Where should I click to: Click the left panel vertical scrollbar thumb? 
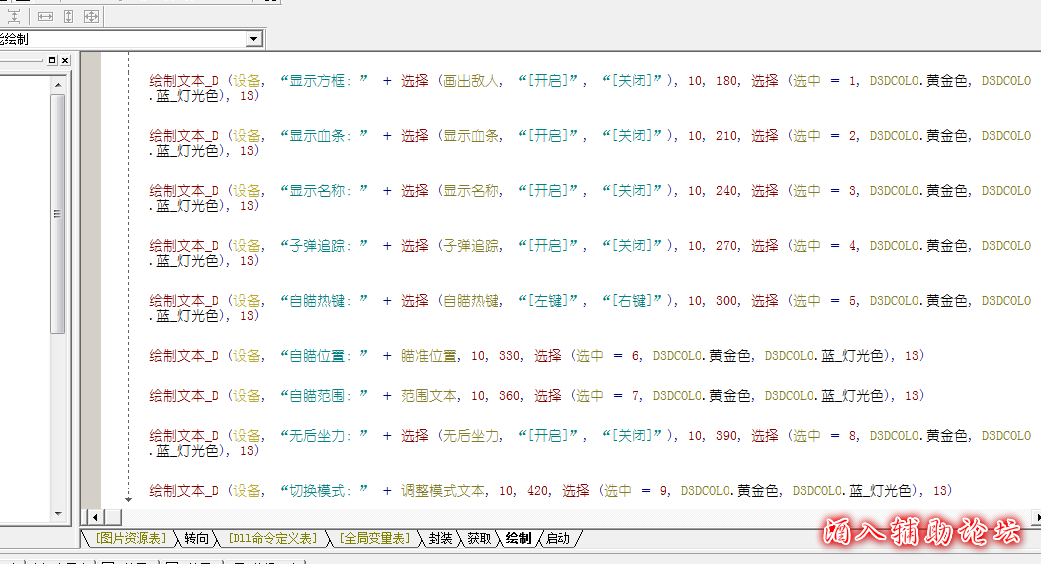tap(58, 214)
